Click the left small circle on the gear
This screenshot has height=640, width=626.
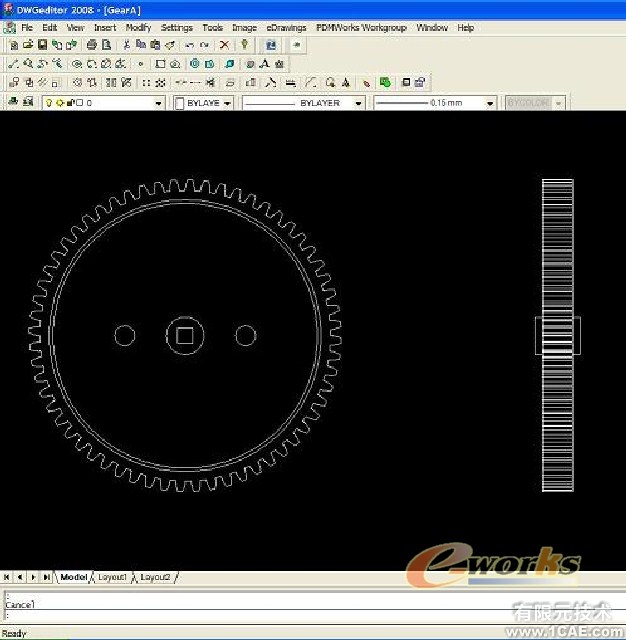pyautogui.click(x=124, y=336)
